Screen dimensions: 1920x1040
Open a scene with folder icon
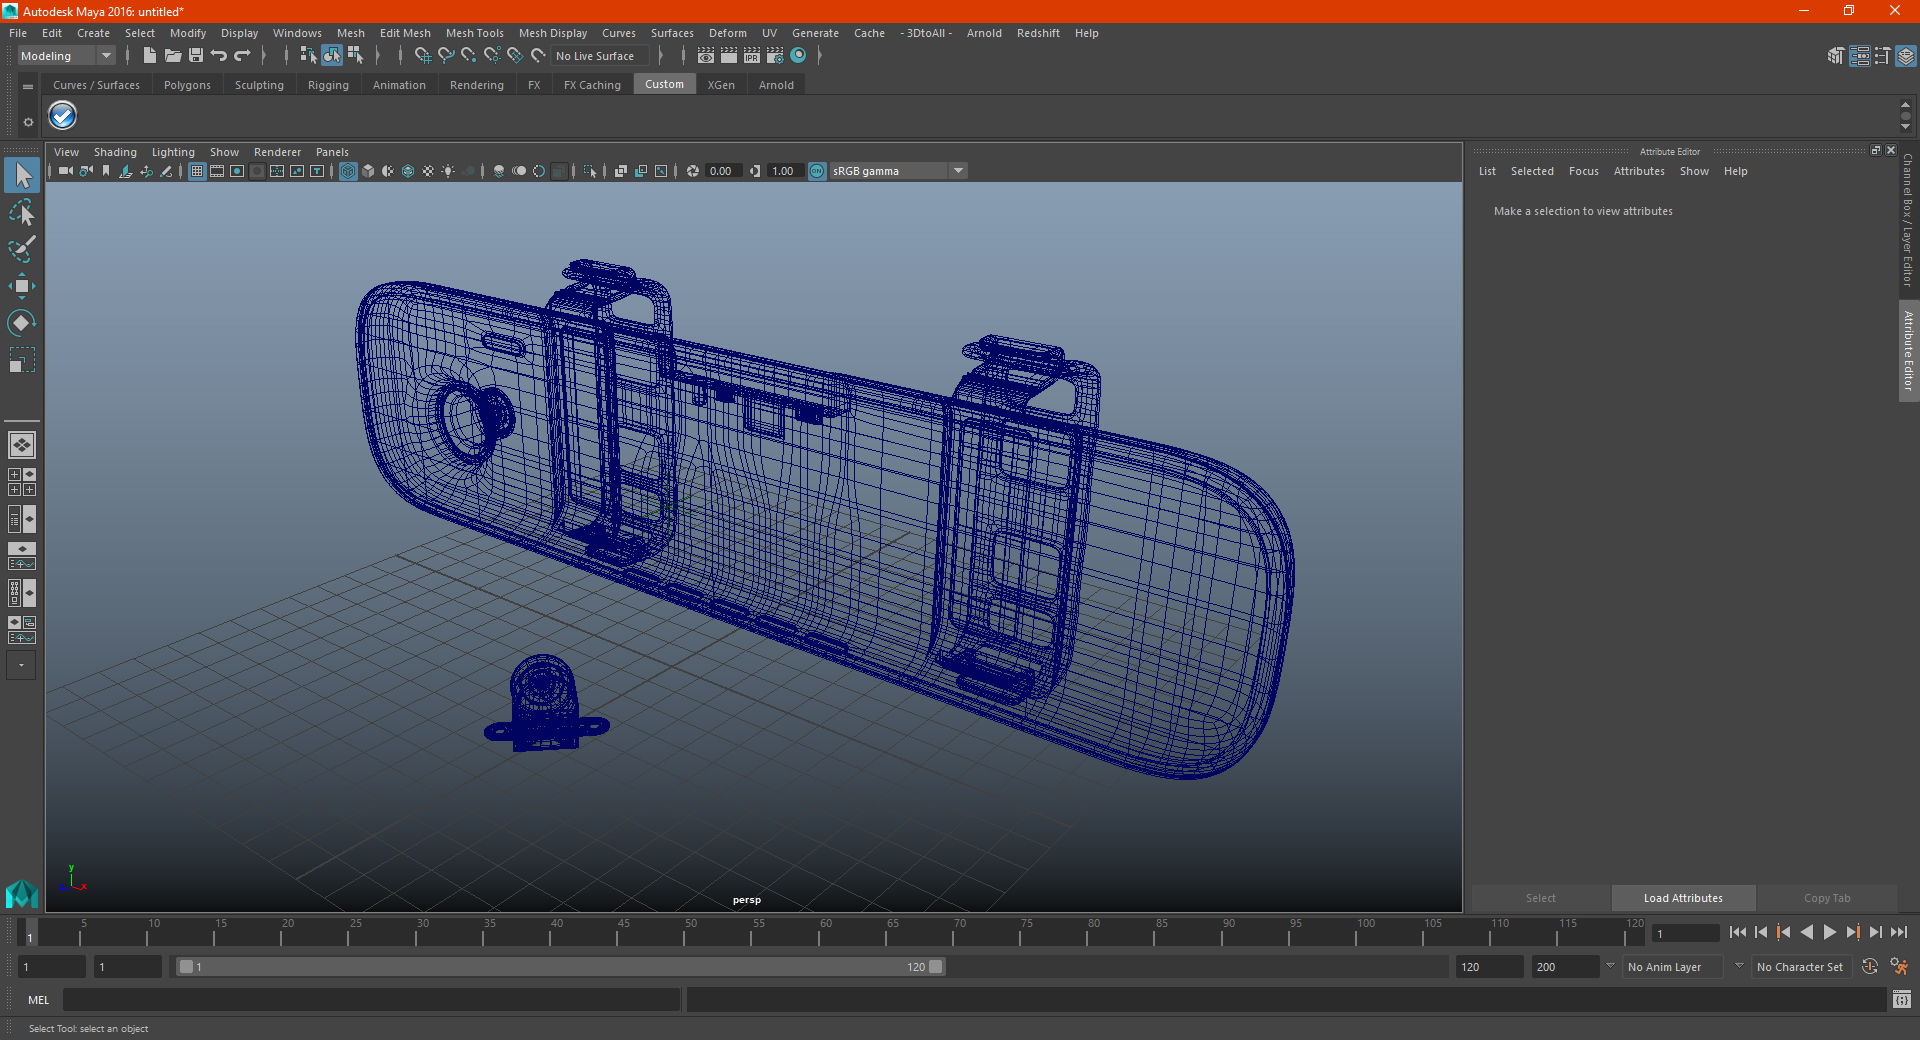pos(172,56)
